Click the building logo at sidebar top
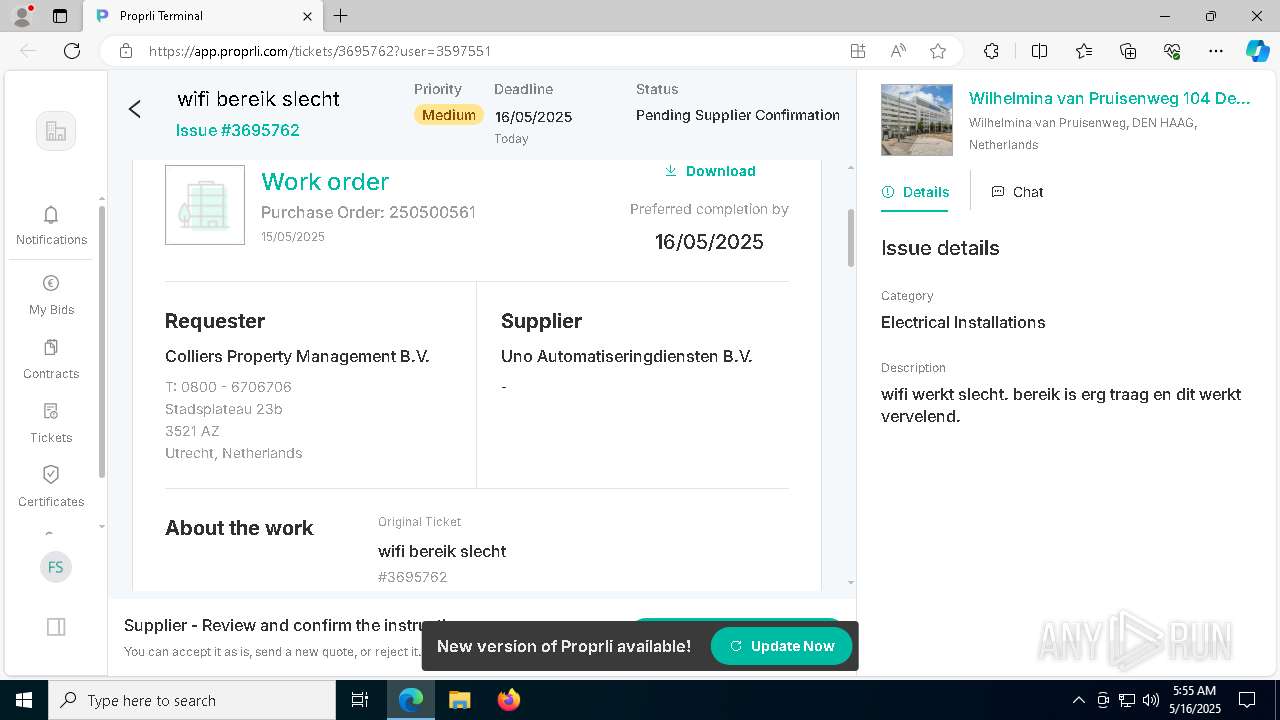The image size is (1280, 720). click(56, 131)
